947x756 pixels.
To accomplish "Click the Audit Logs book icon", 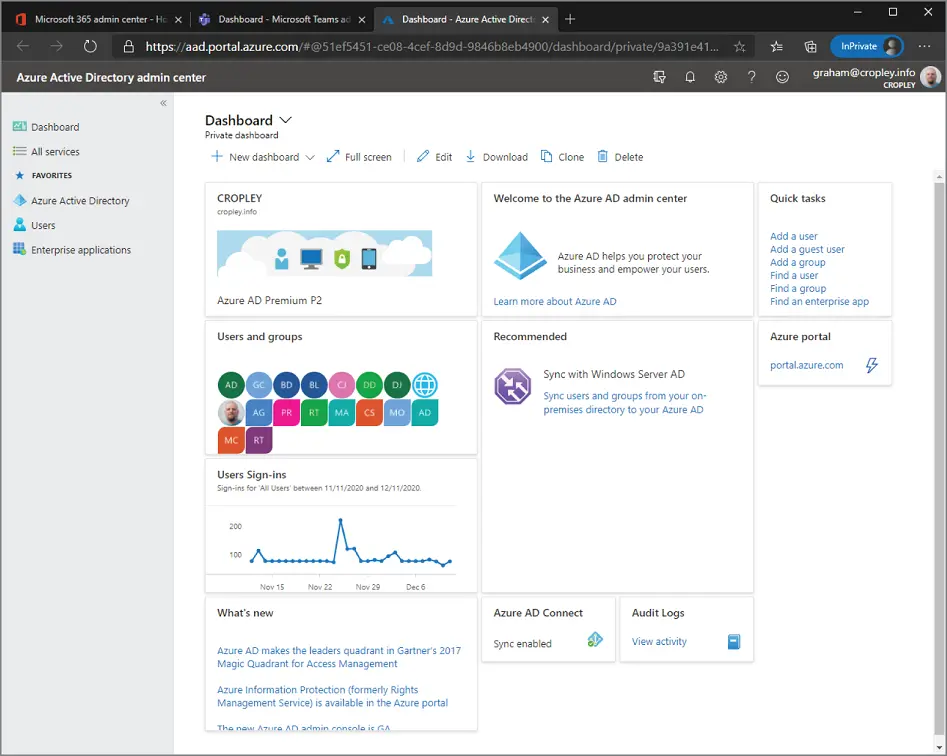I will point(734,642).
